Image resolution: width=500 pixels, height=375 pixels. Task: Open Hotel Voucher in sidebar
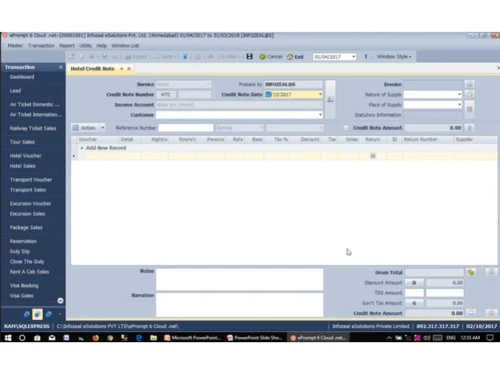click(x=26, y=156)
